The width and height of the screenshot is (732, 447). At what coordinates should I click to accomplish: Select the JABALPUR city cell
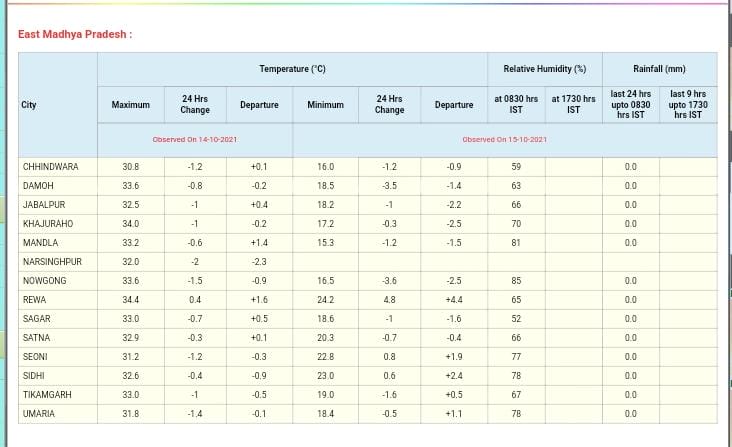(44, 205)
